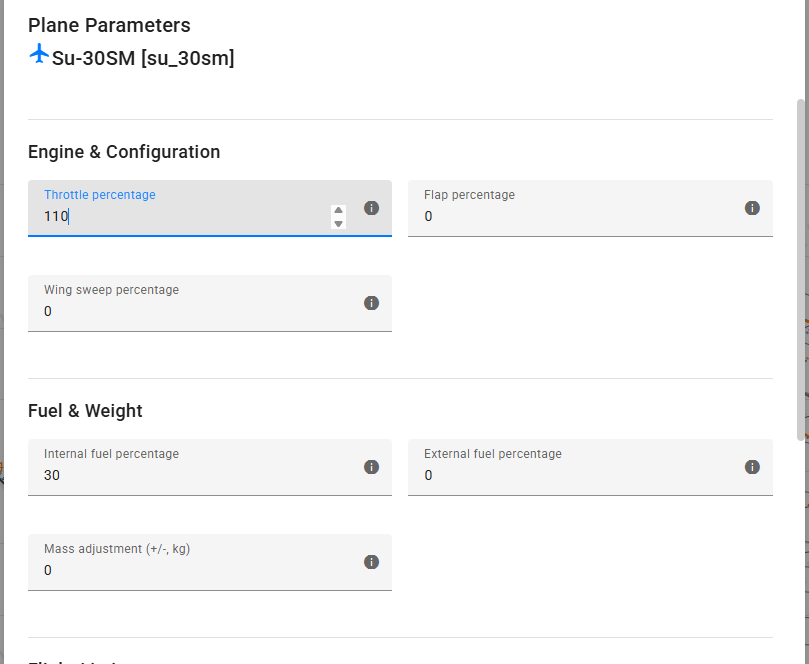Show the External fuel percentage info tooltip icon
This screenshot has width=809, height=664.
pos(752,467)
